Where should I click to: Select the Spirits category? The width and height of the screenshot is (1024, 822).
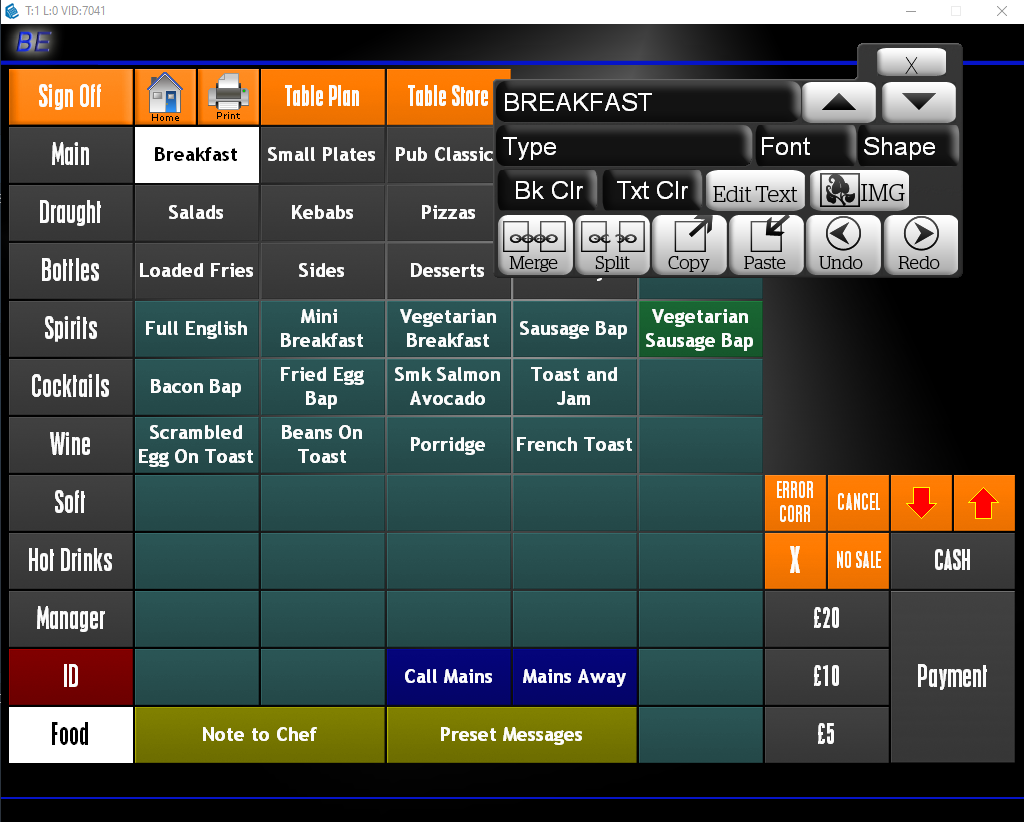pos(71,328)
